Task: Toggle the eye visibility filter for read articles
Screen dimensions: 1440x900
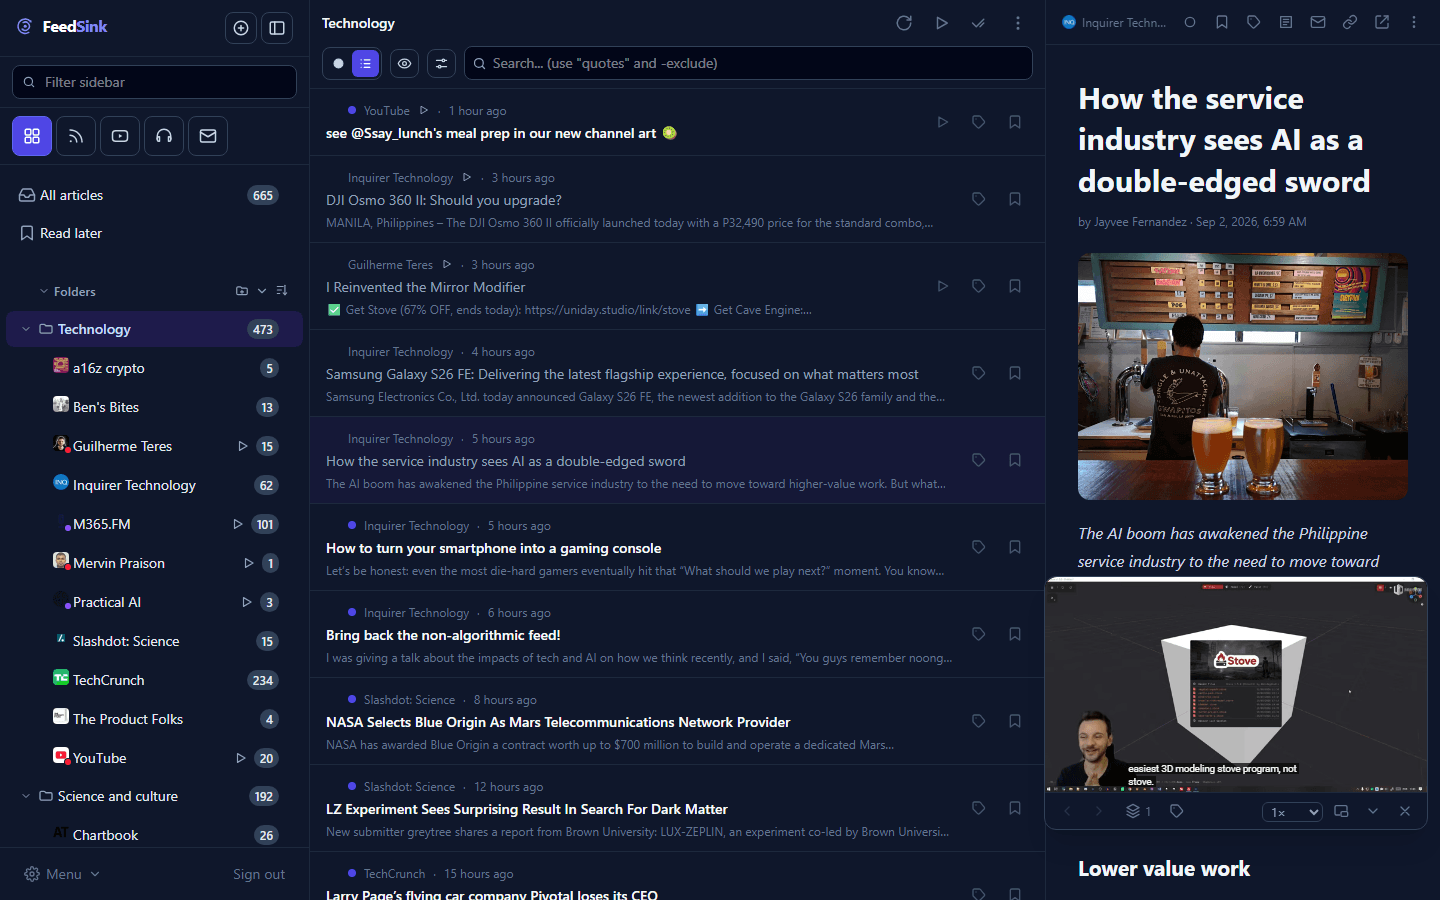Action: coord(404,63)
